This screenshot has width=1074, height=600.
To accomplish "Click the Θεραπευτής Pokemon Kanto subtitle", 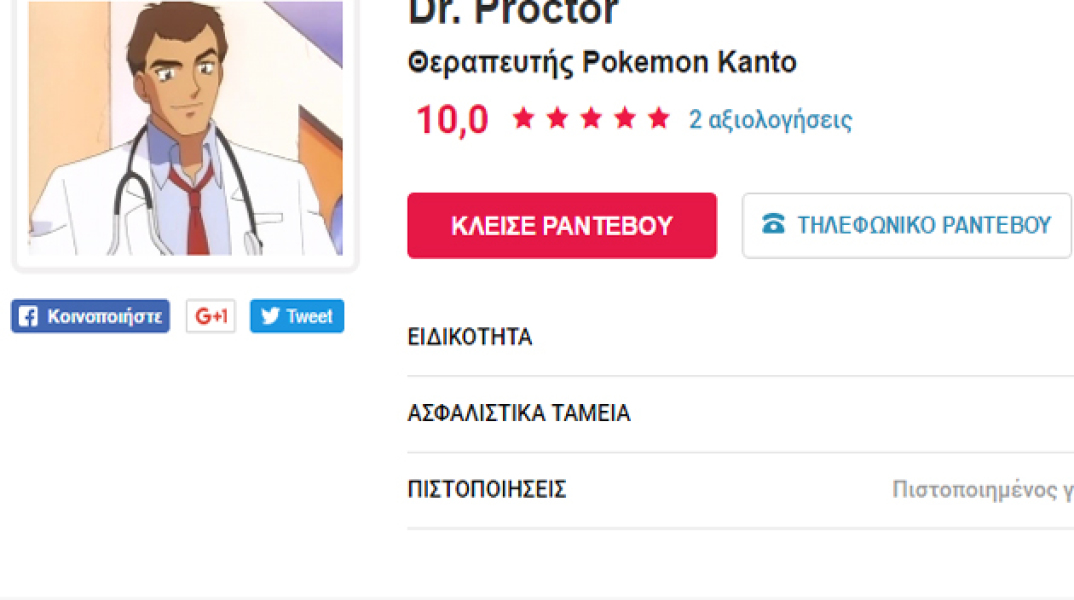I will tap(602, 63).
